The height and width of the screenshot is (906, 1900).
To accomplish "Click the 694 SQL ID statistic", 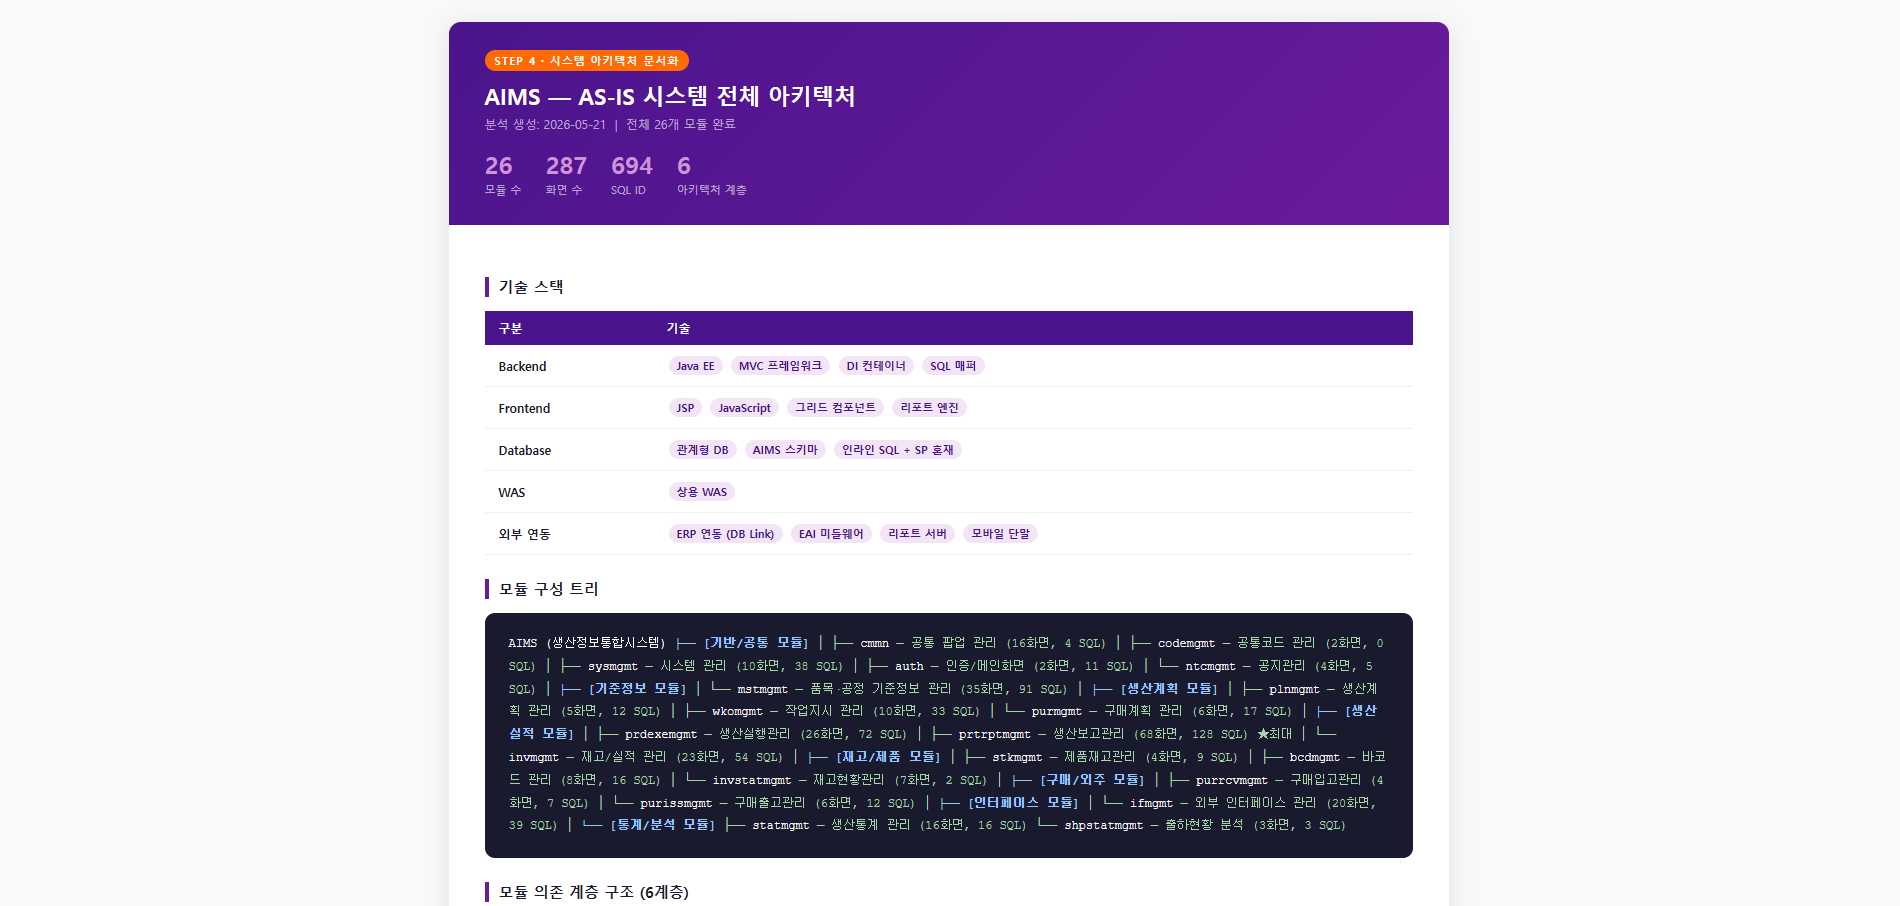I will coord(631,174).
